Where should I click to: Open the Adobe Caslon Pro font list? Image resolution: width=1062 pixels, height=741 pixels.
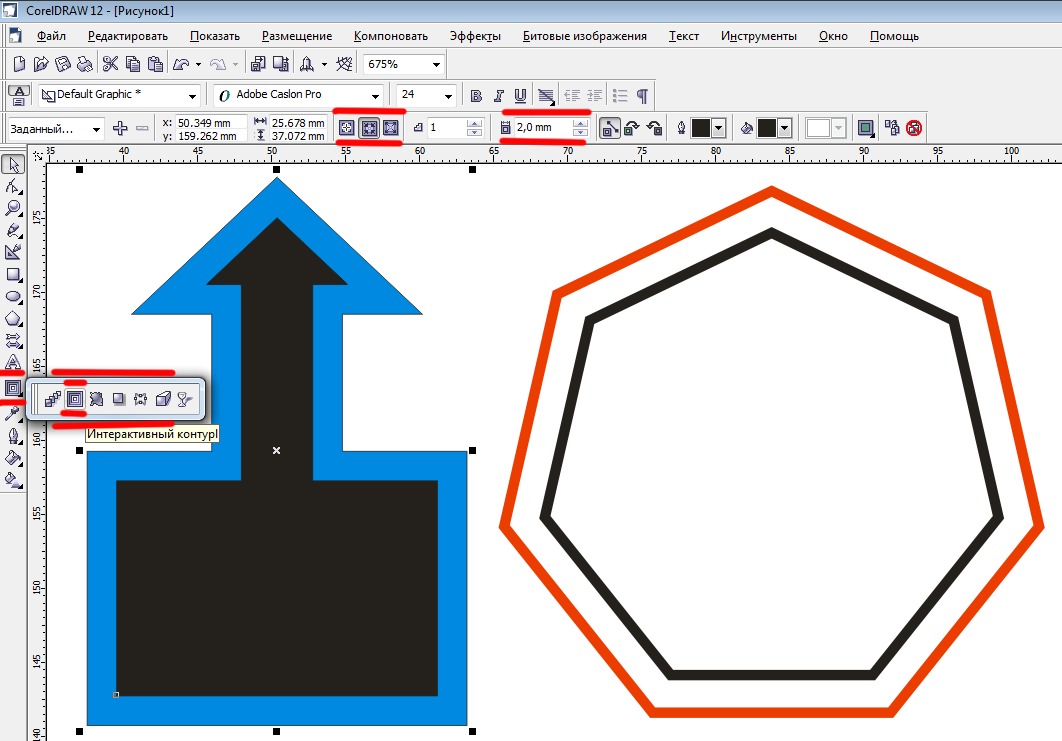coord(375,96)
